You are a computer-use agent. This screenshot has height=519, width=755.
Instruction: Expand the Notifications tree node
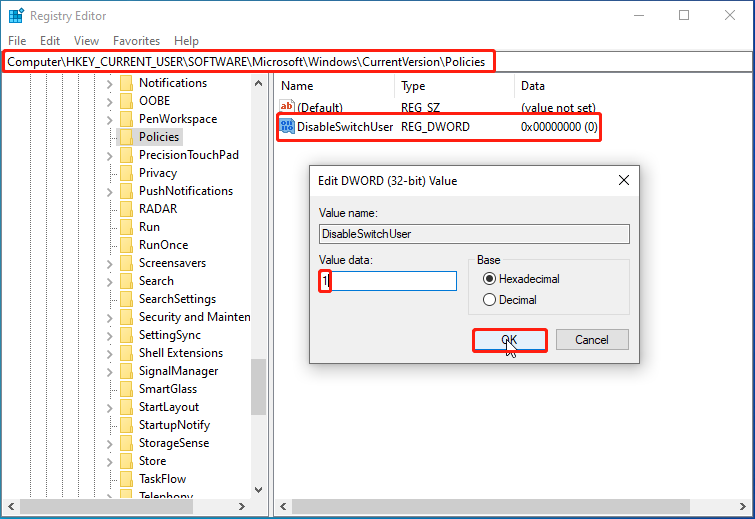click(x=109, y=84)
